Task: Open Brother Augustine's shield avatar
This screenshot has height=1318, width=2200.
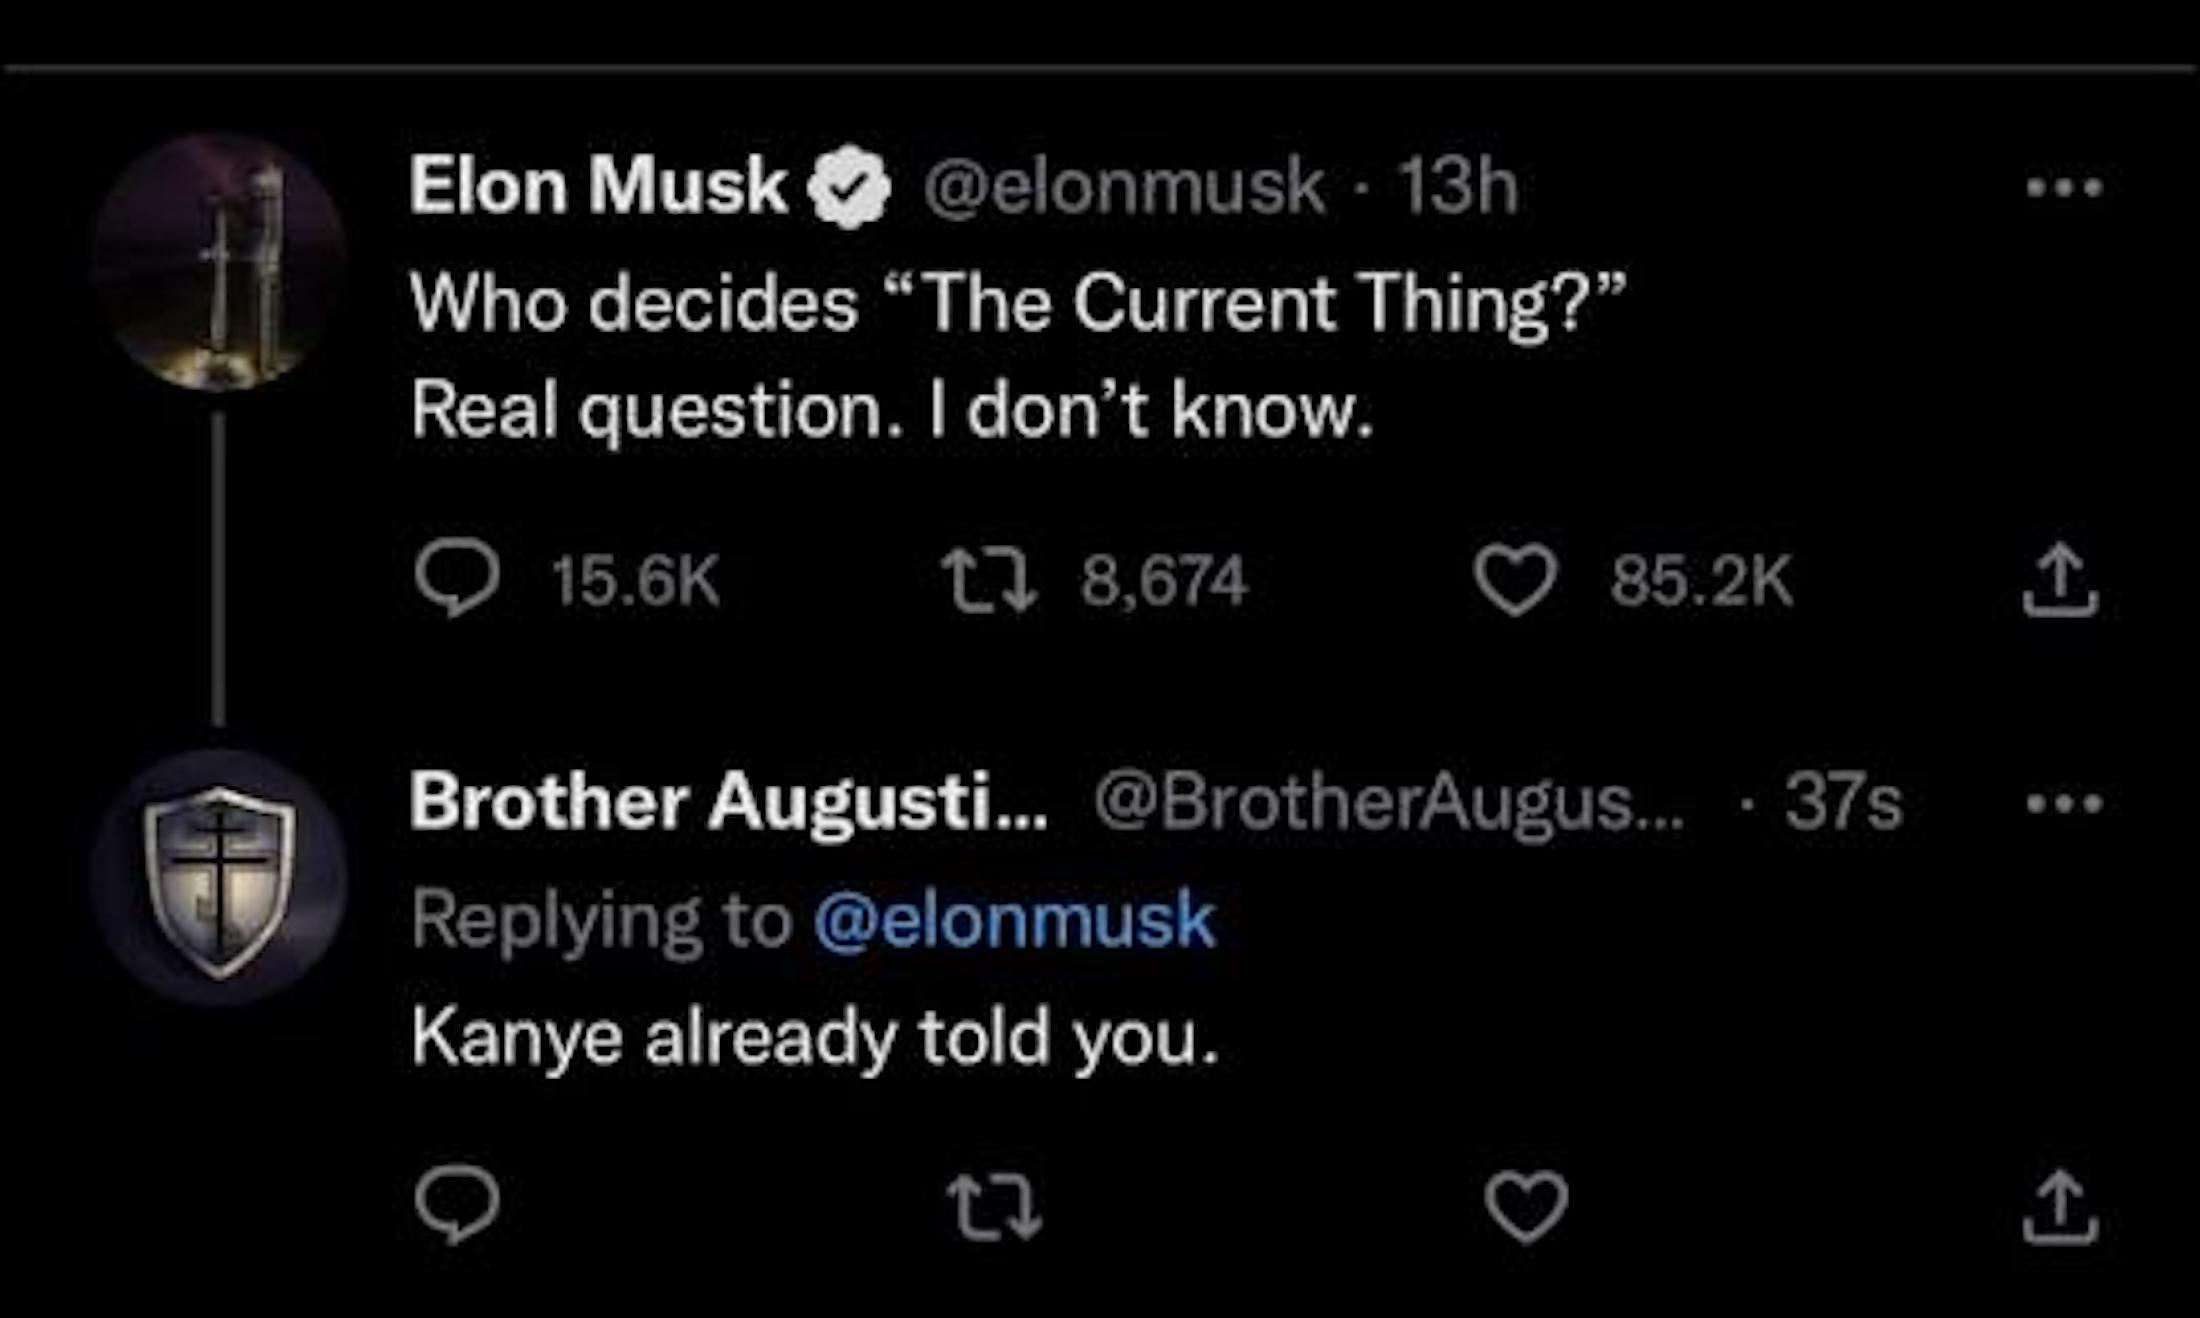Action: pos(219,878)
